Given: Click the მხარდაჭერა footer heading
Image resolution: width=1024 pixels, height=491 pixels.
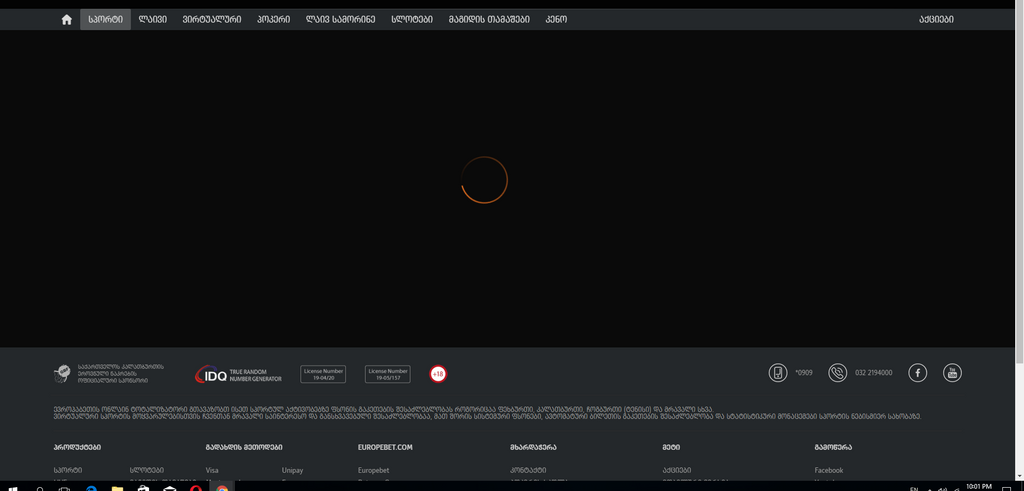Looking at the screenshot, I should 533,447.
